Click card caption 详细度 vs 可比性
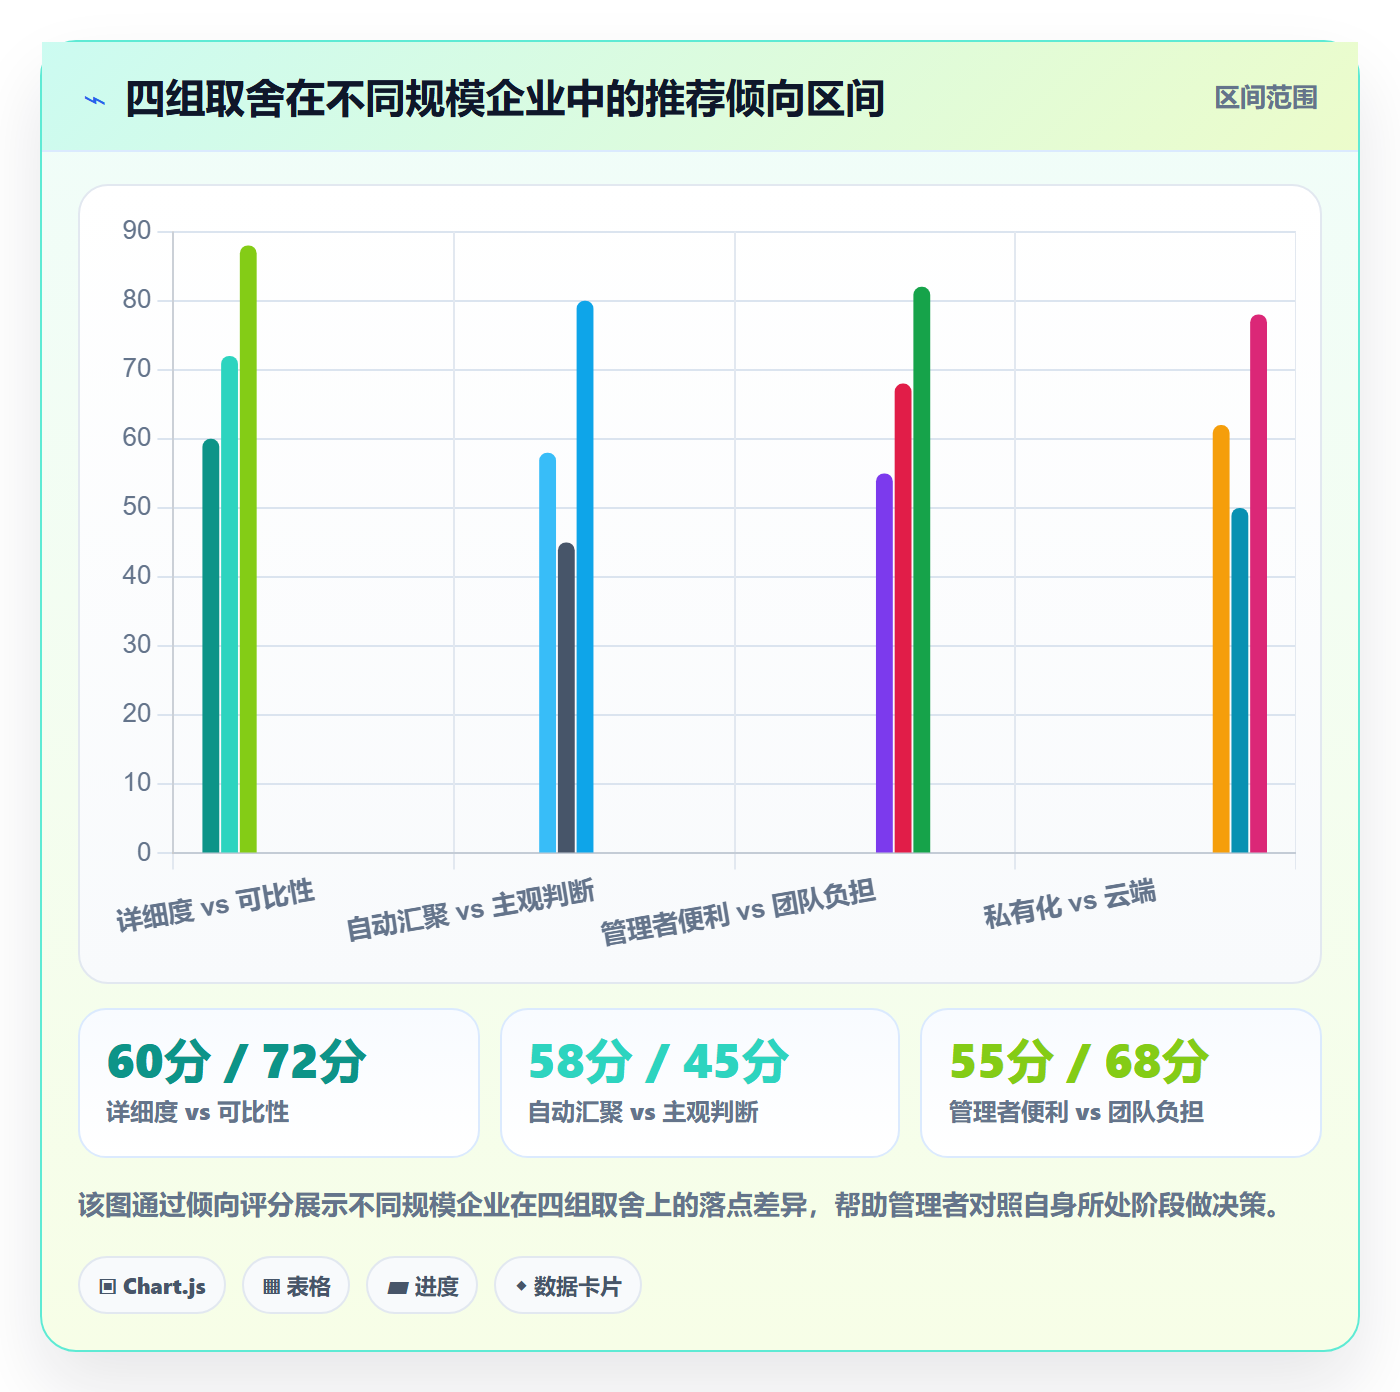This screenshot has height=1392, width=1400. pos(198,1112)
